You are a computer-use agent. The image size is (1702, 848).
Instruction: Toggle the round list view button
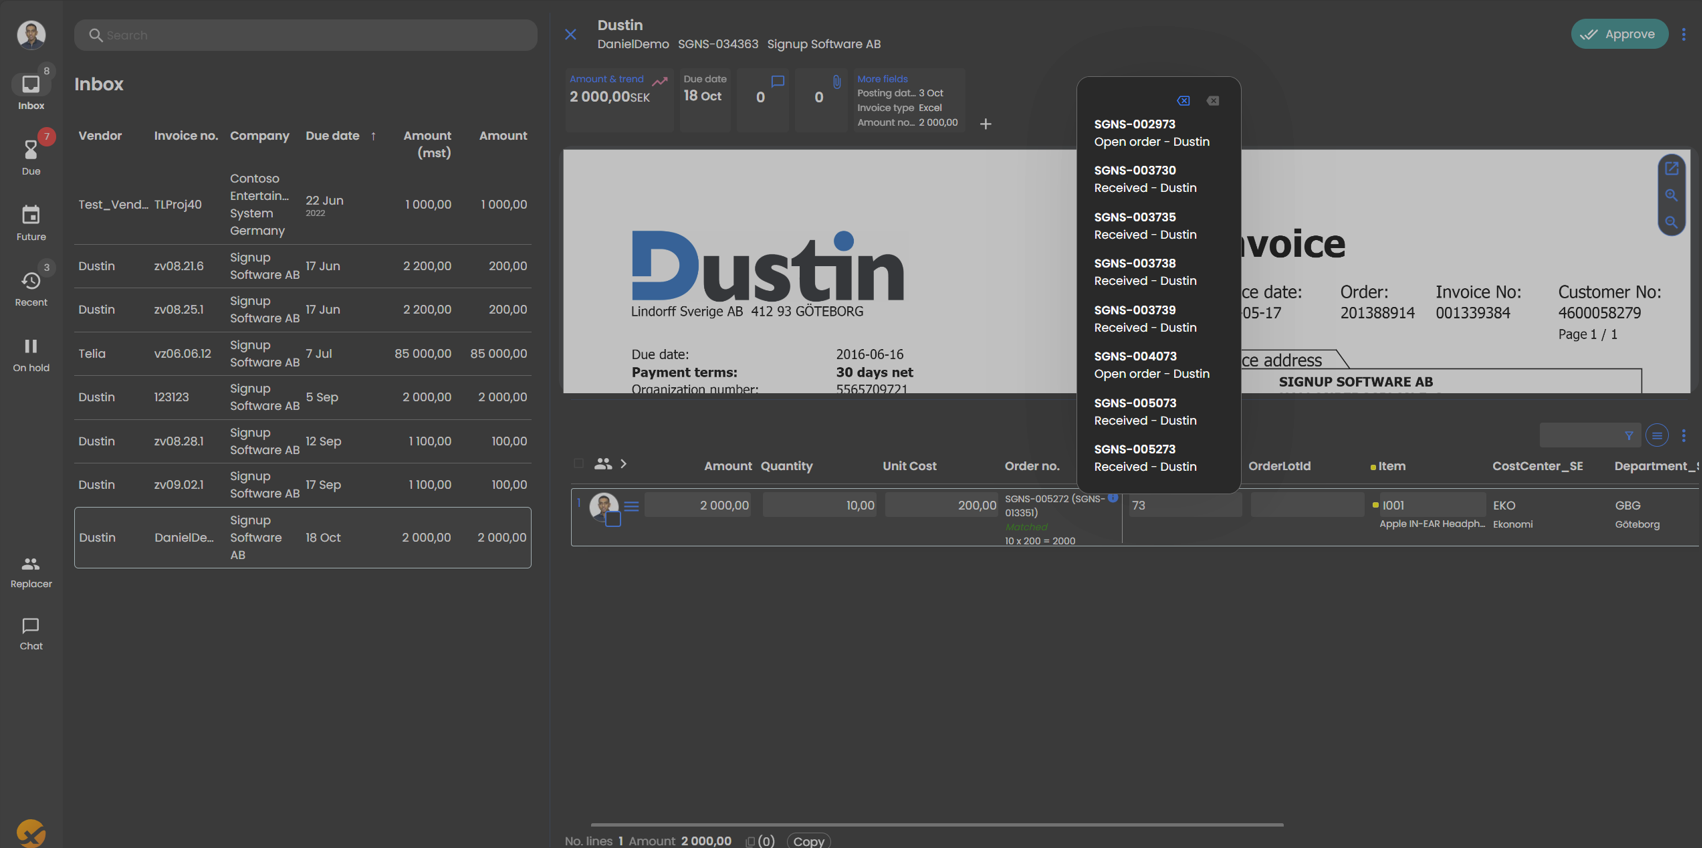[x=1657, y=436]
